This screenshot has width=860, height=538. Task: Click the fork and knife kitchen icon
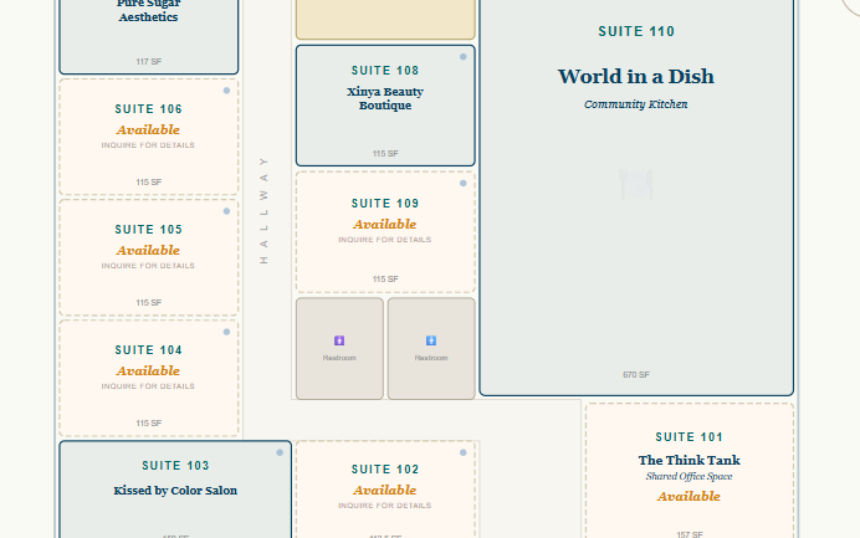click(x=635, y=183)
